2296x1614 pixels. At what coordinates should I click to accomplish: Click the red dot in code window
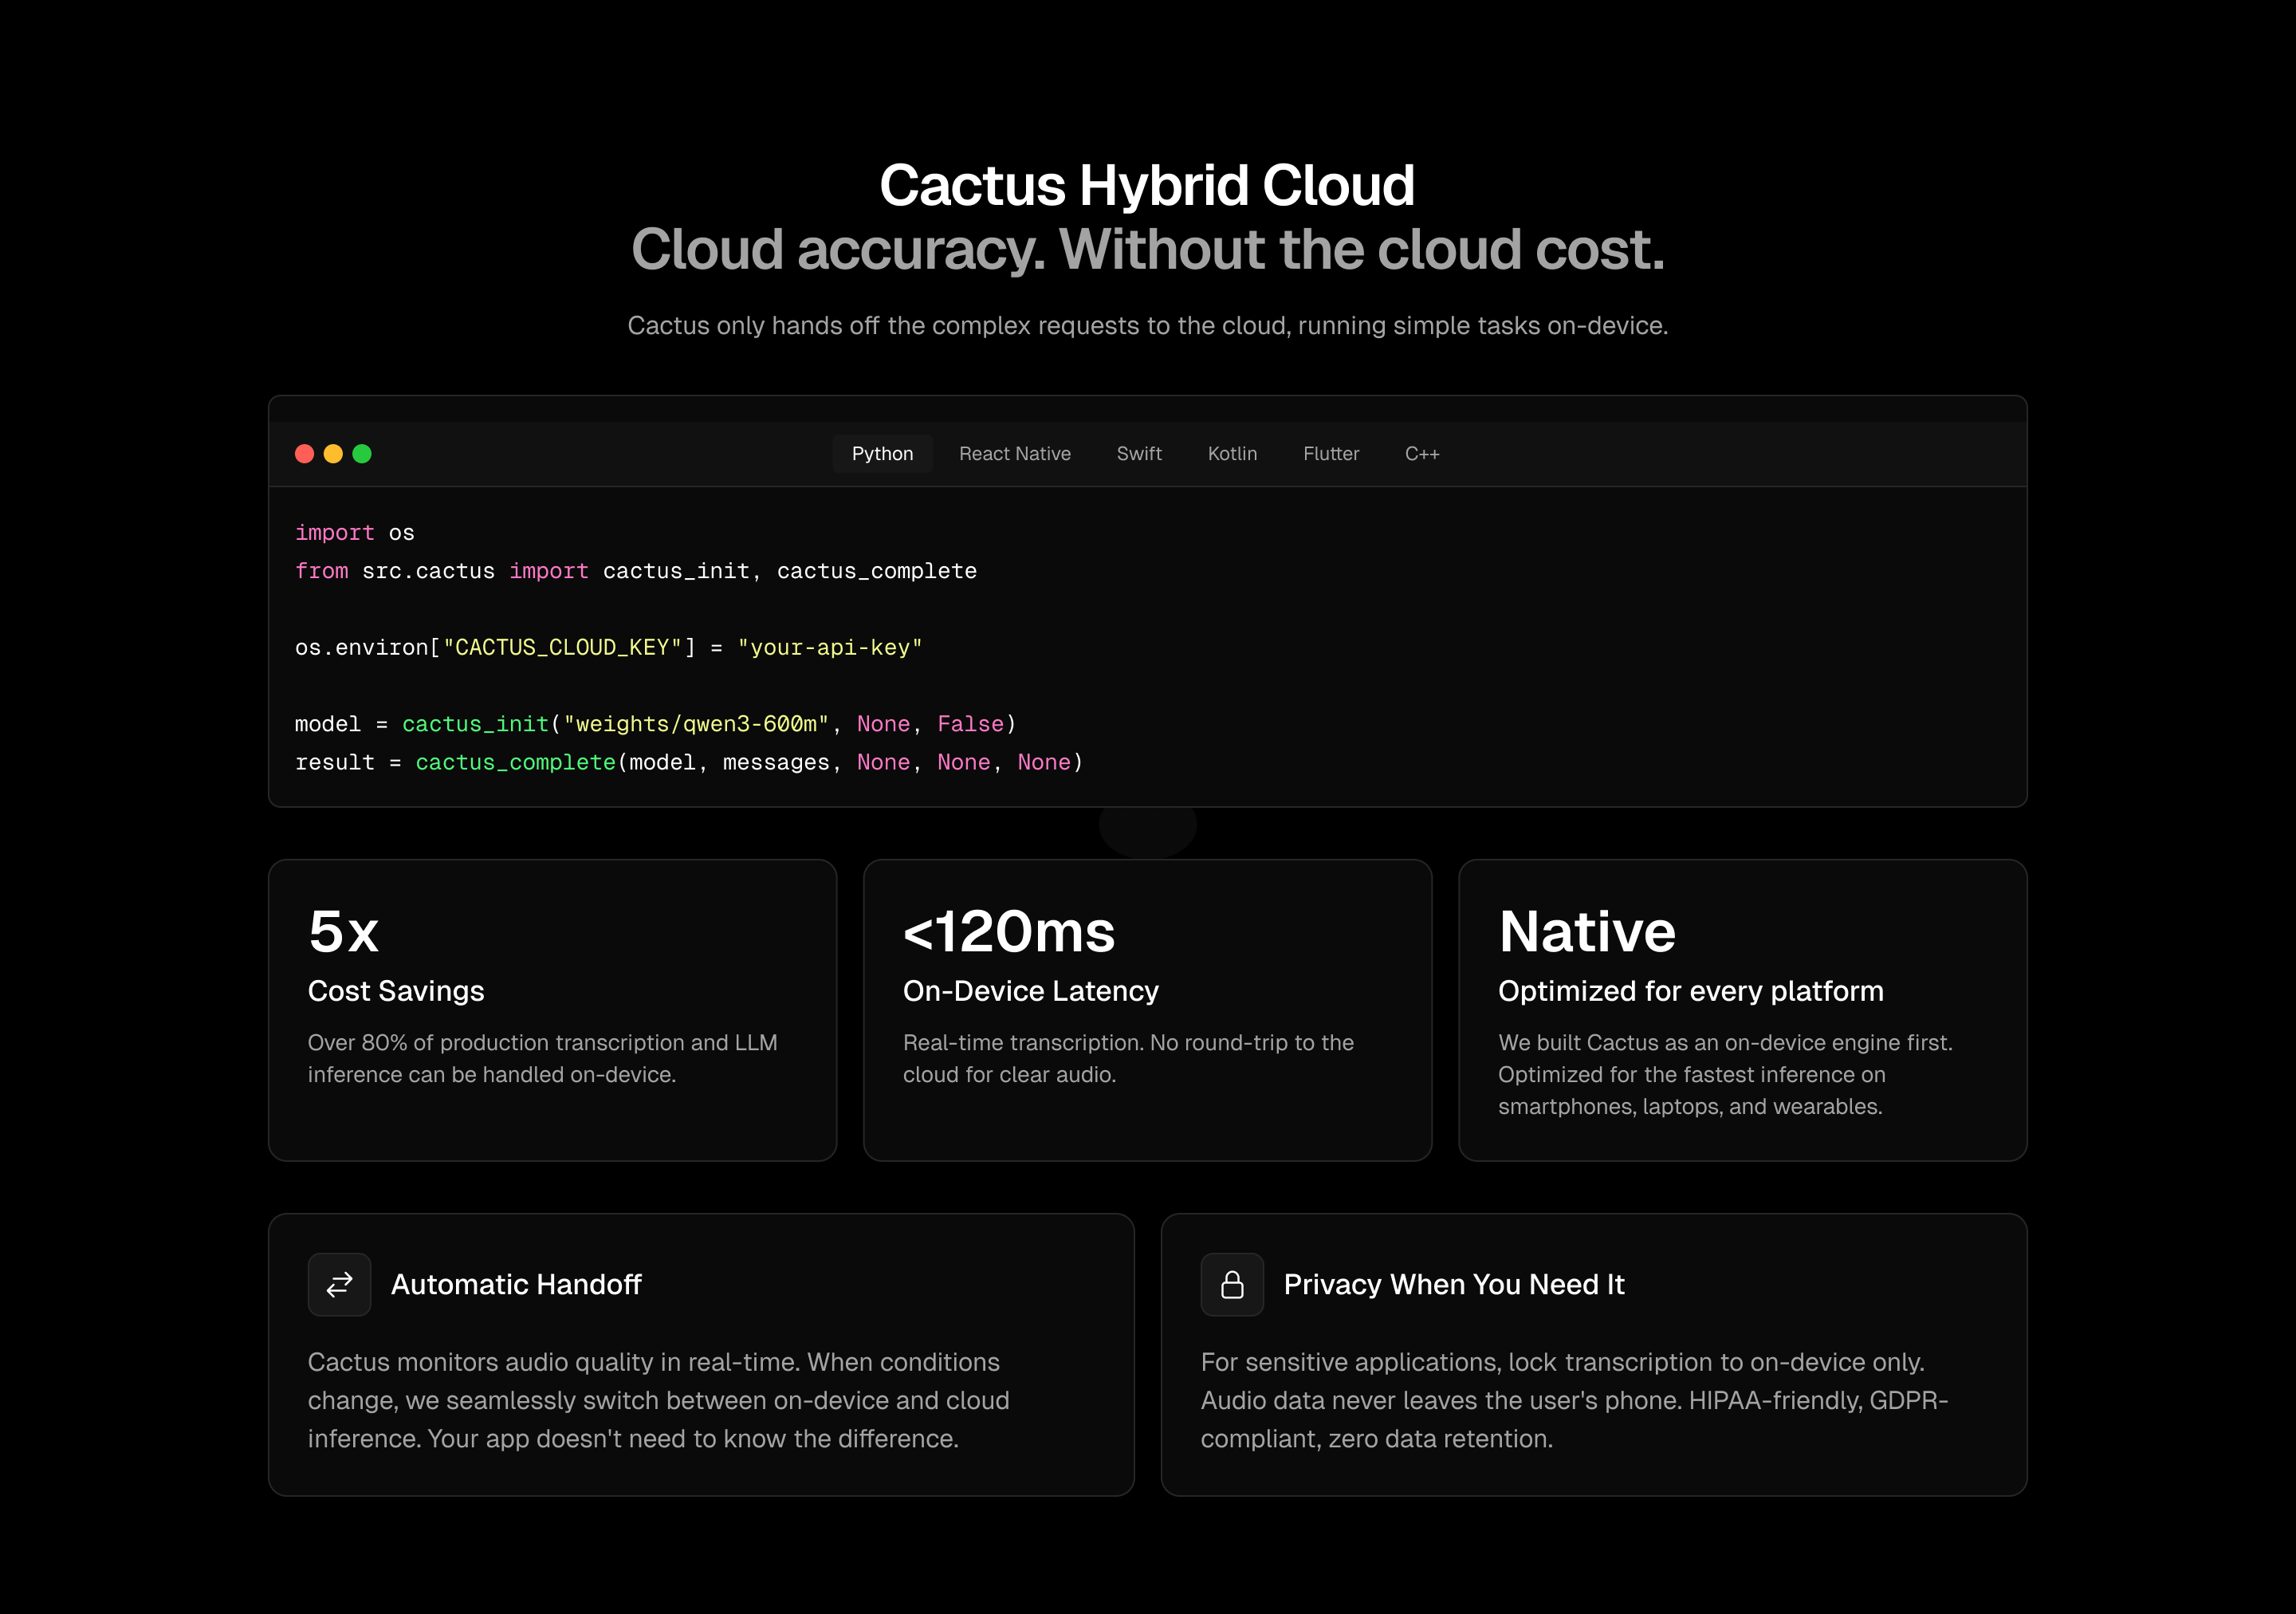click(305, 454)
